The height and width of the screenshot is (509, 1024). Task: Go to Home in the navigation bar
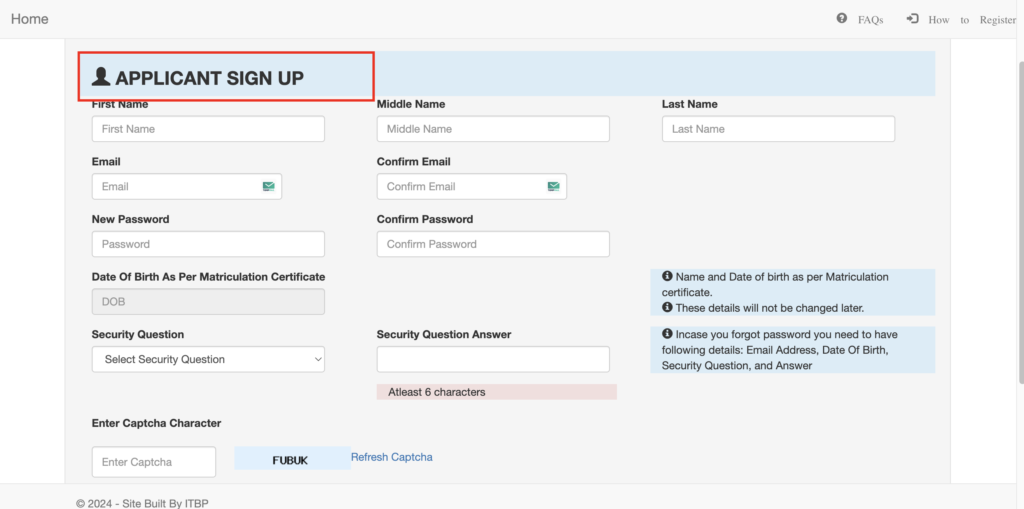(x=29, y=19)
